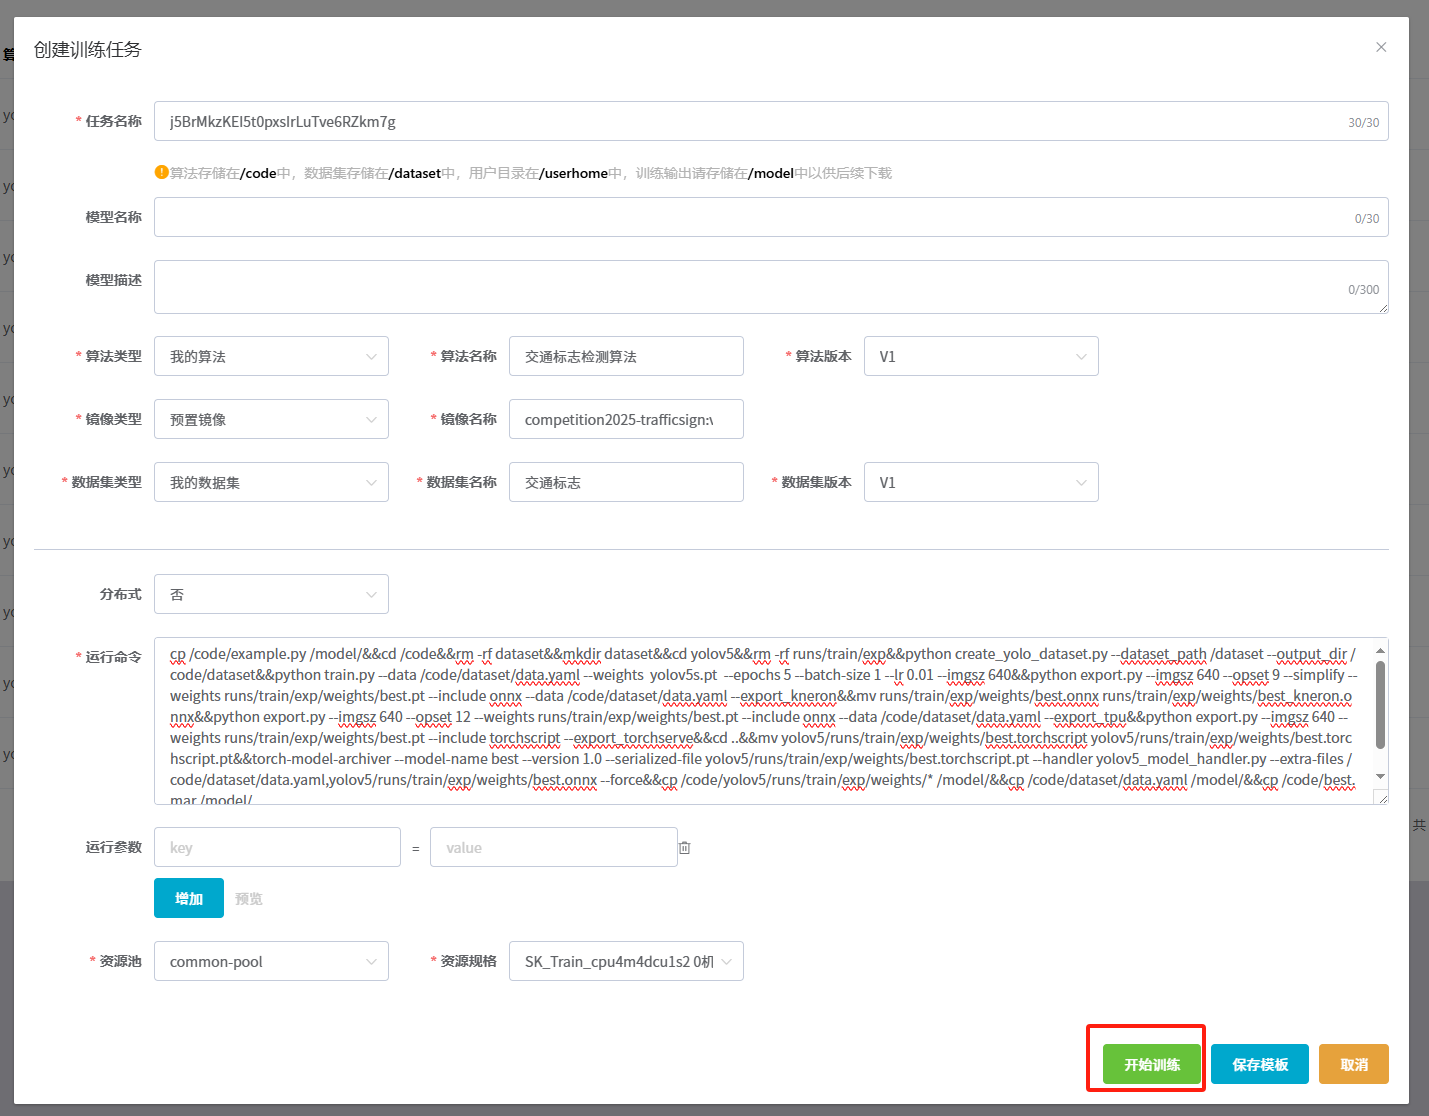Expand the 算法版本 V1 dropdown
1429x1116 pixels.
click(980, 357)
